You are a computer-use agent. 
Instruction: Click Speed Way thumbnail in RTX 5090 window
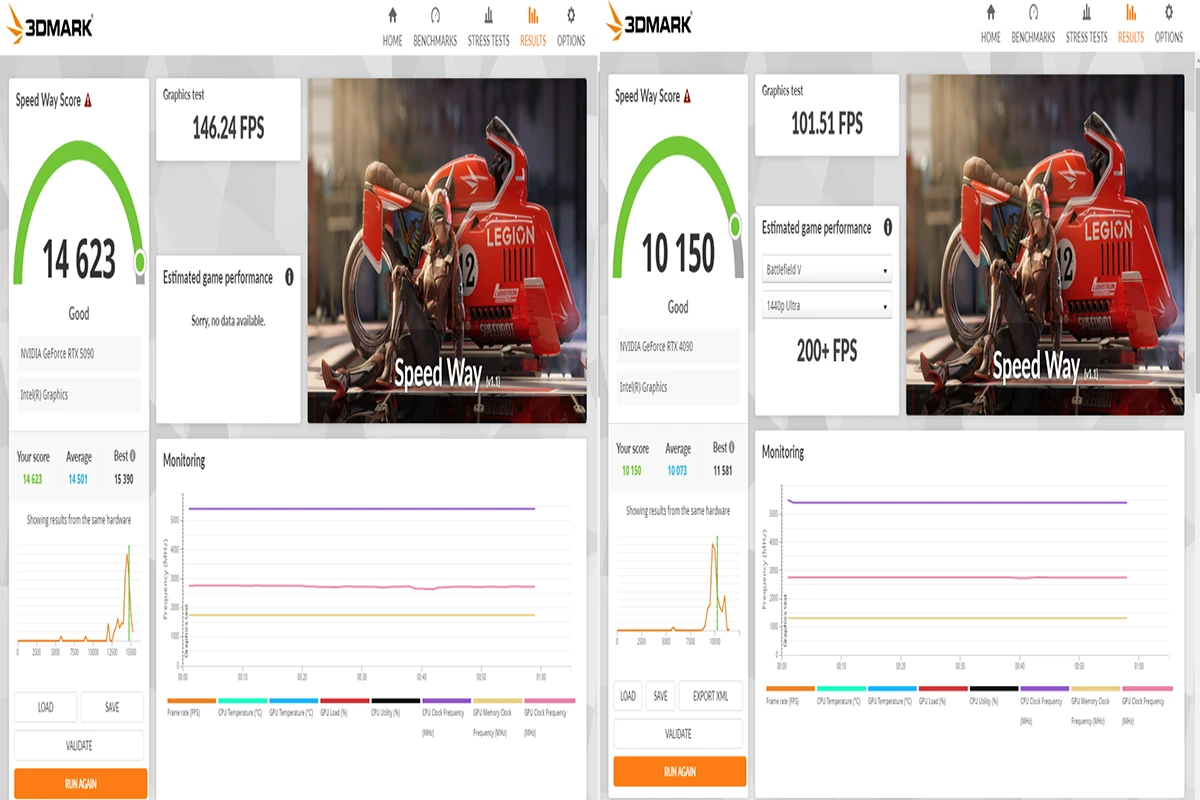point(447,250)
